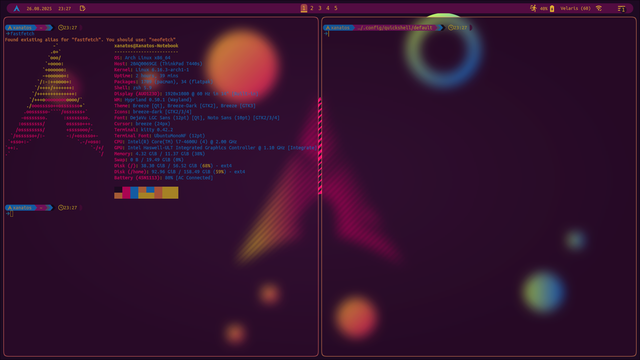Click the Theme Breeze line
Screen dimensions: 640x360
point(185,106)
